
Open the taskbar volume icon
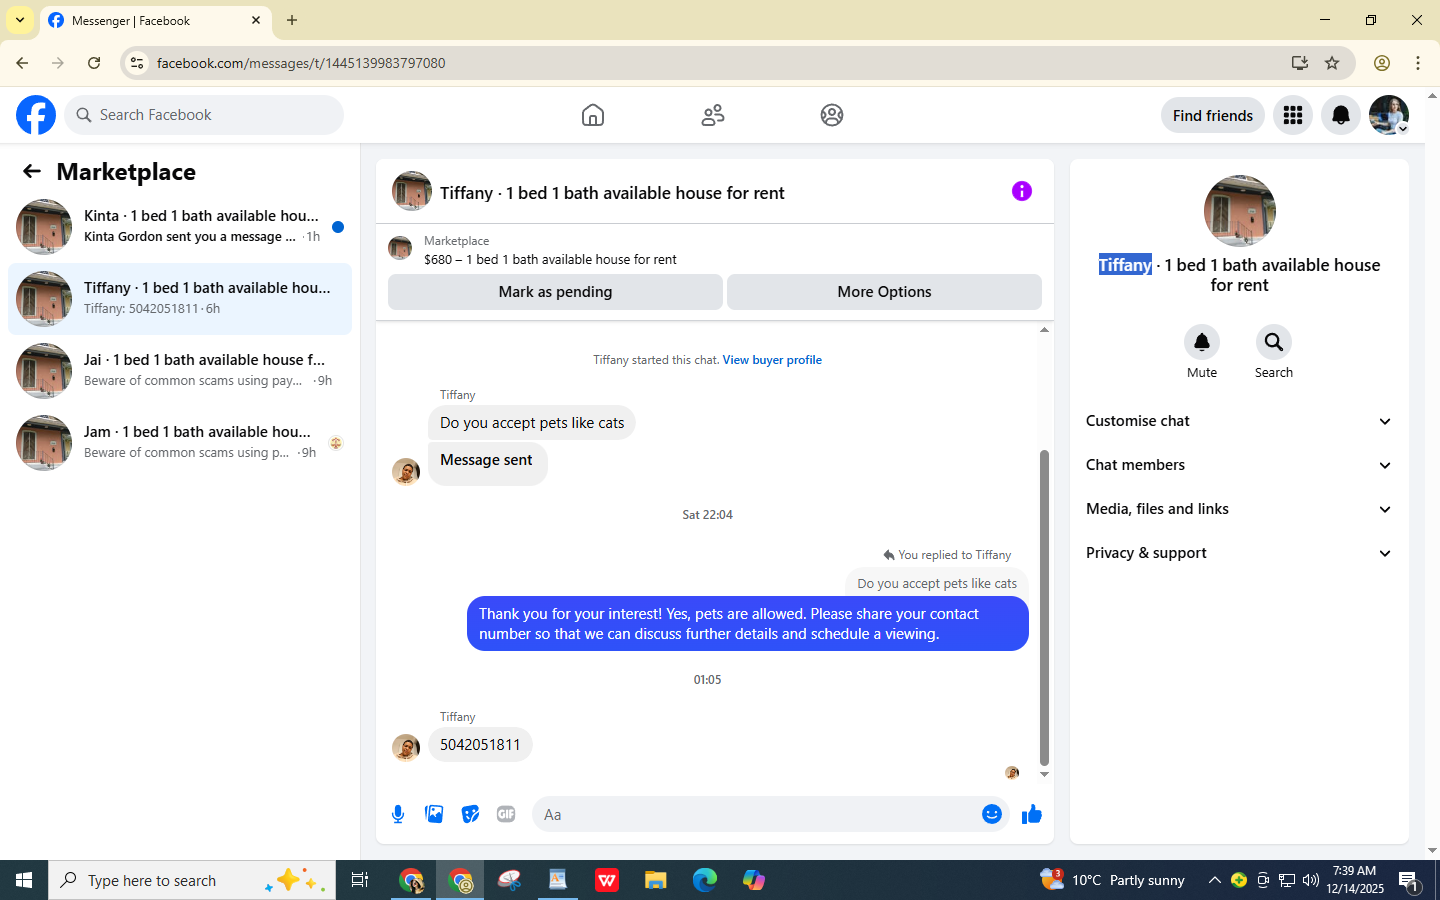coord(1311,880)
